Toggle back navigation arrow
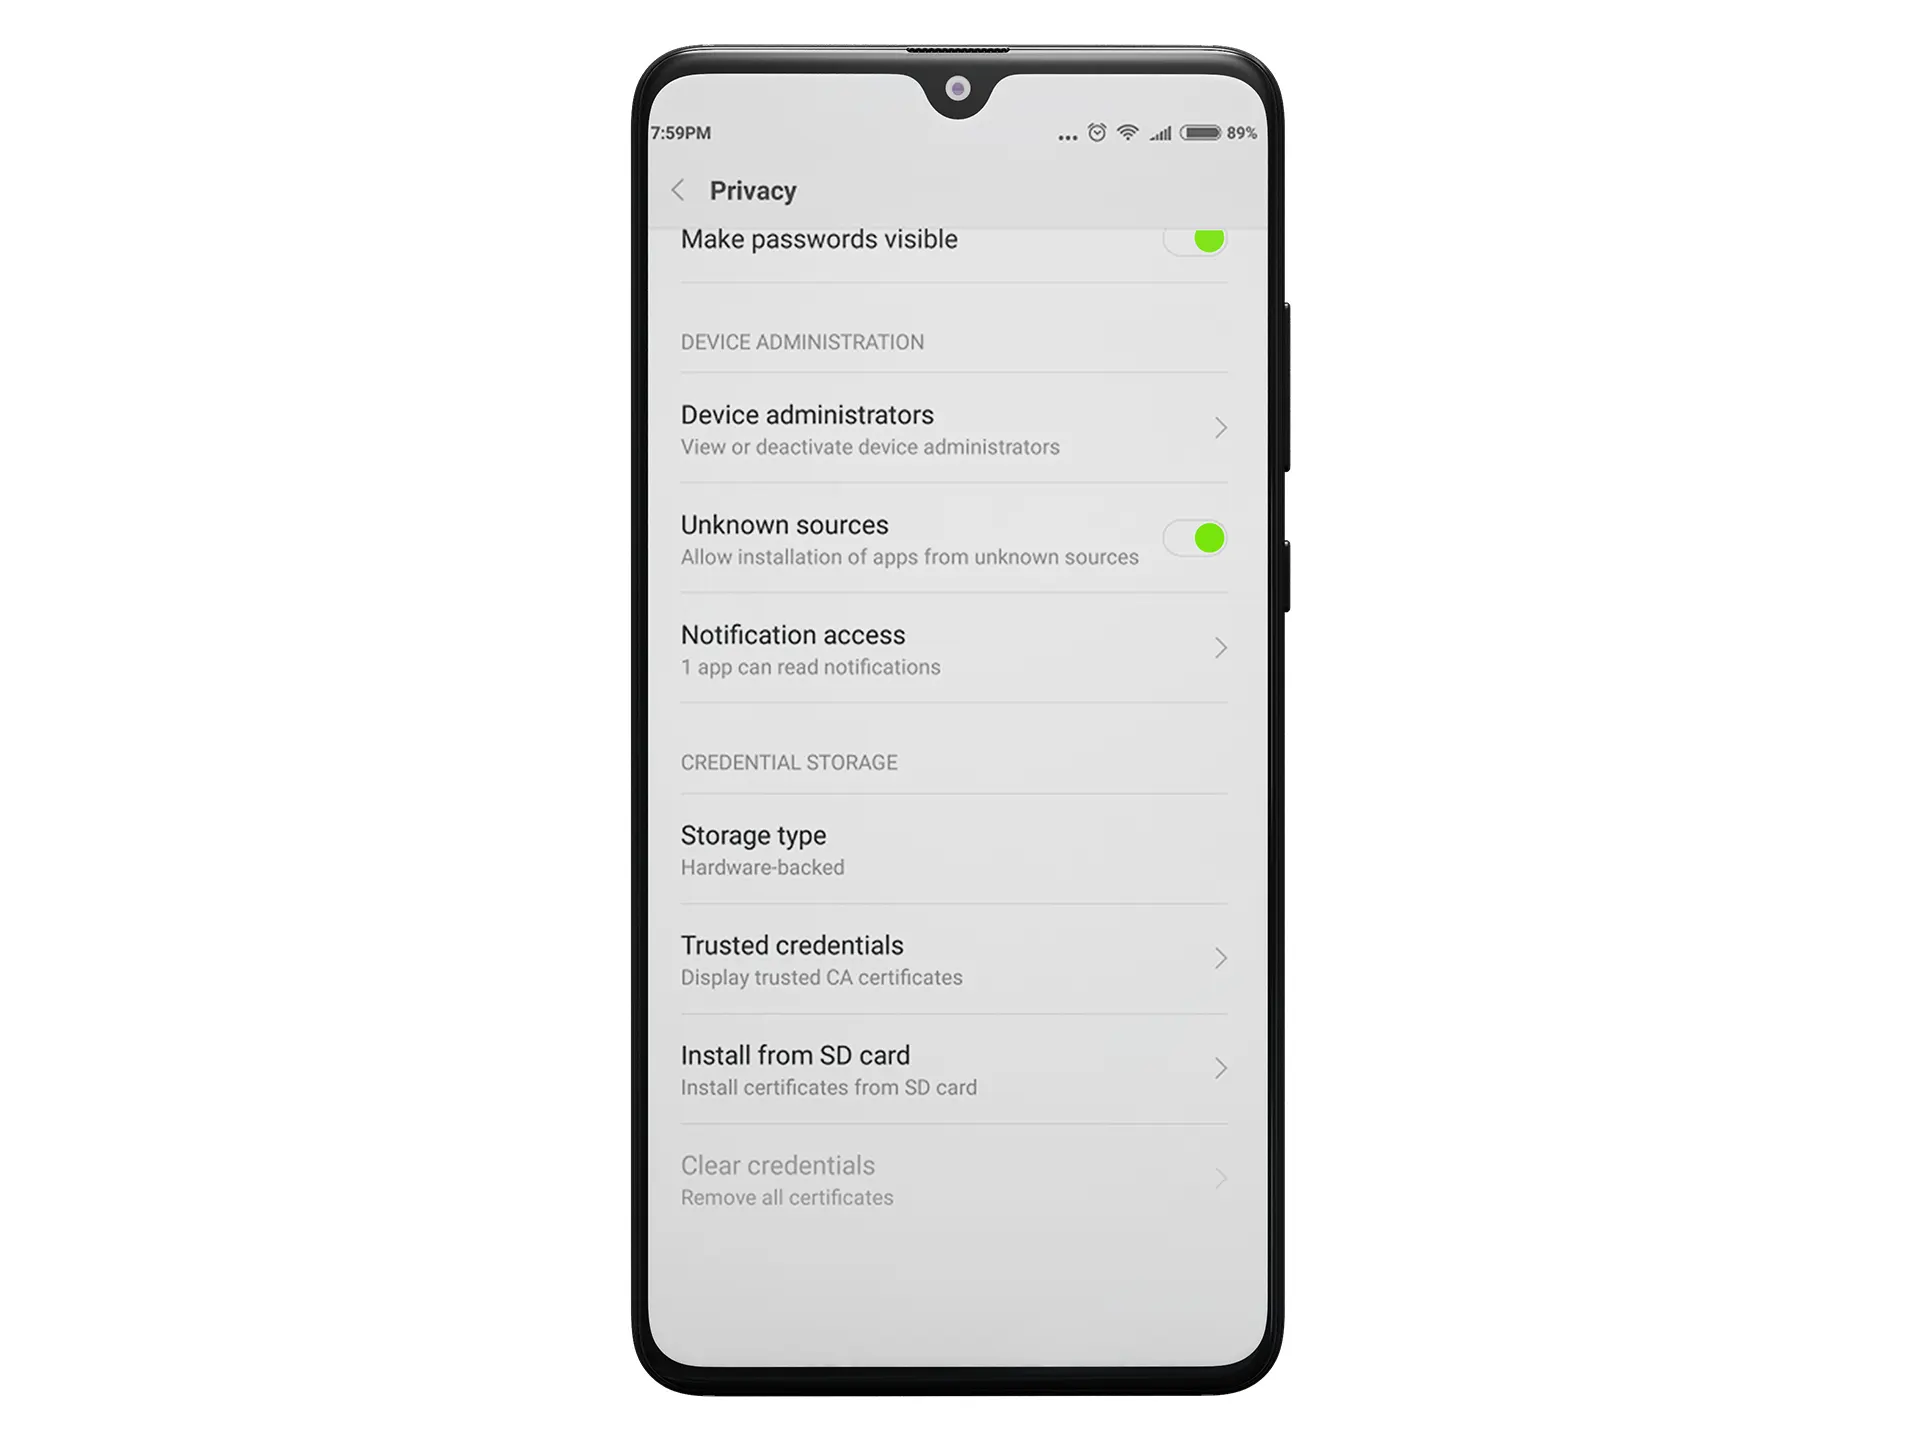The height and width of the screenshot is (1440, 1920). [x=679, y=189]
